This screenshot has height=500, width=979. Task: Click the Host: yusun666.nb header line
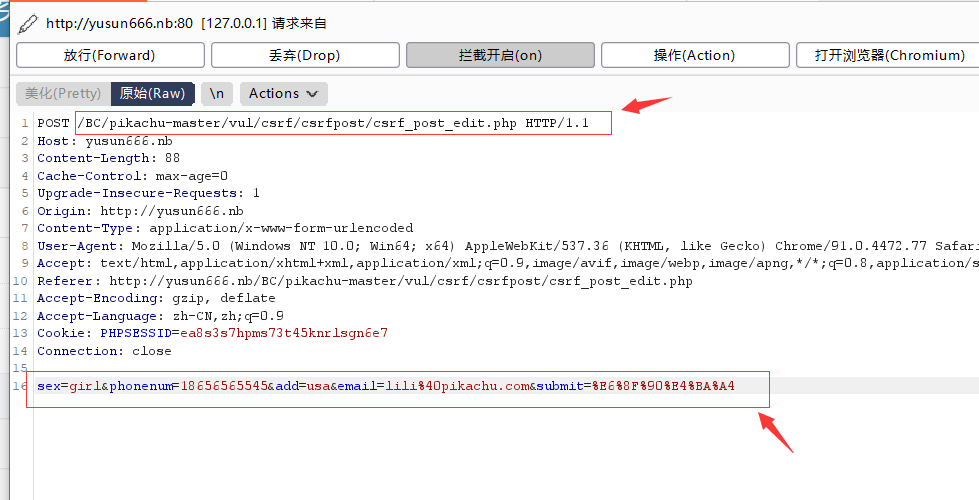pos(105,141)
